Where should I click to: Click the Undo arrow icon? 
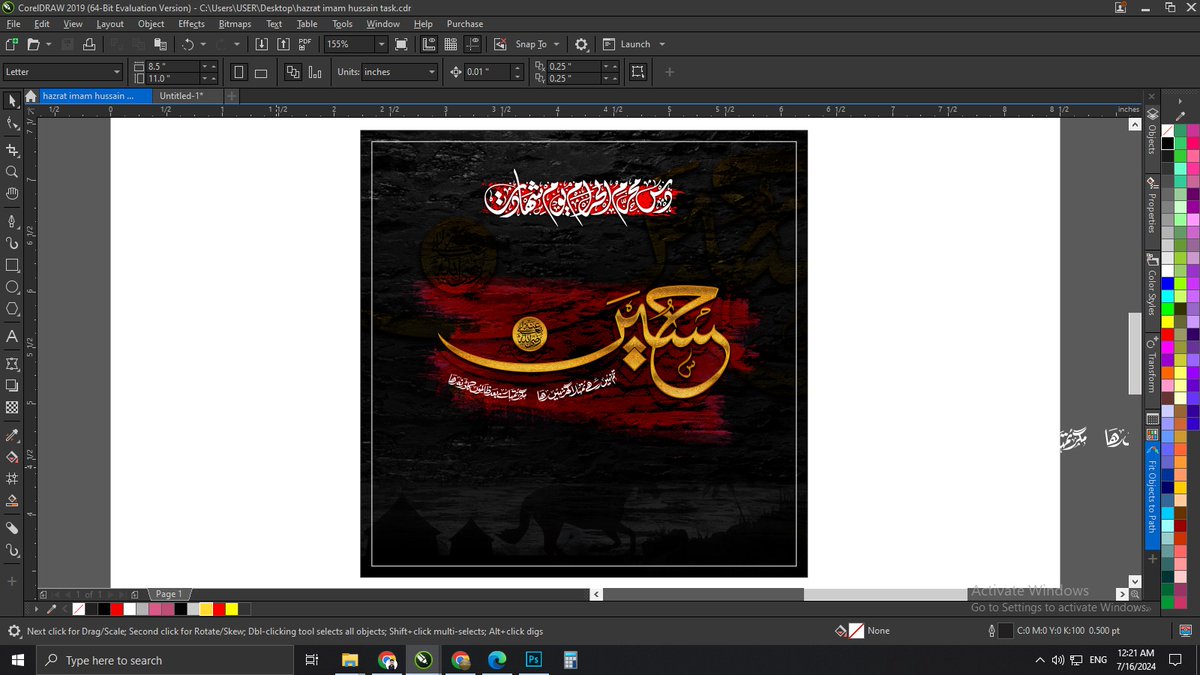click(187, 44)
